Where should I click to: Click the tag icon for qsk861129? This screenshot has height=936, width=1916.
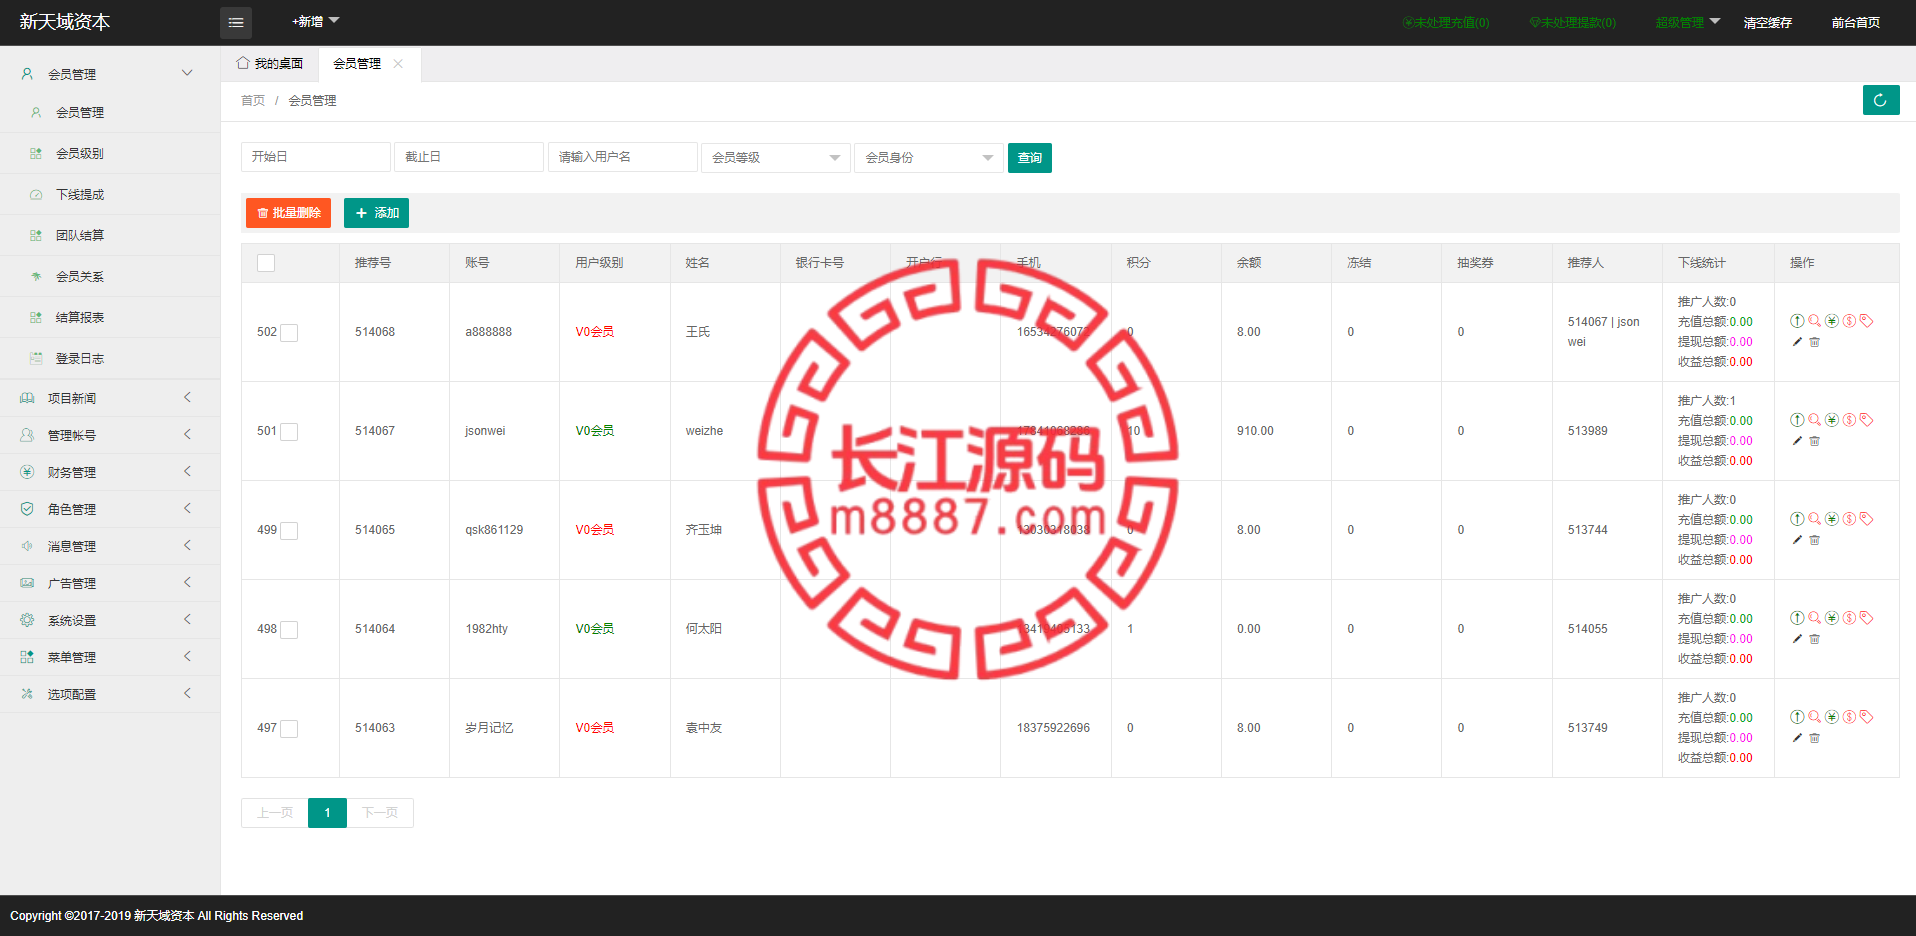point(1866,519)
